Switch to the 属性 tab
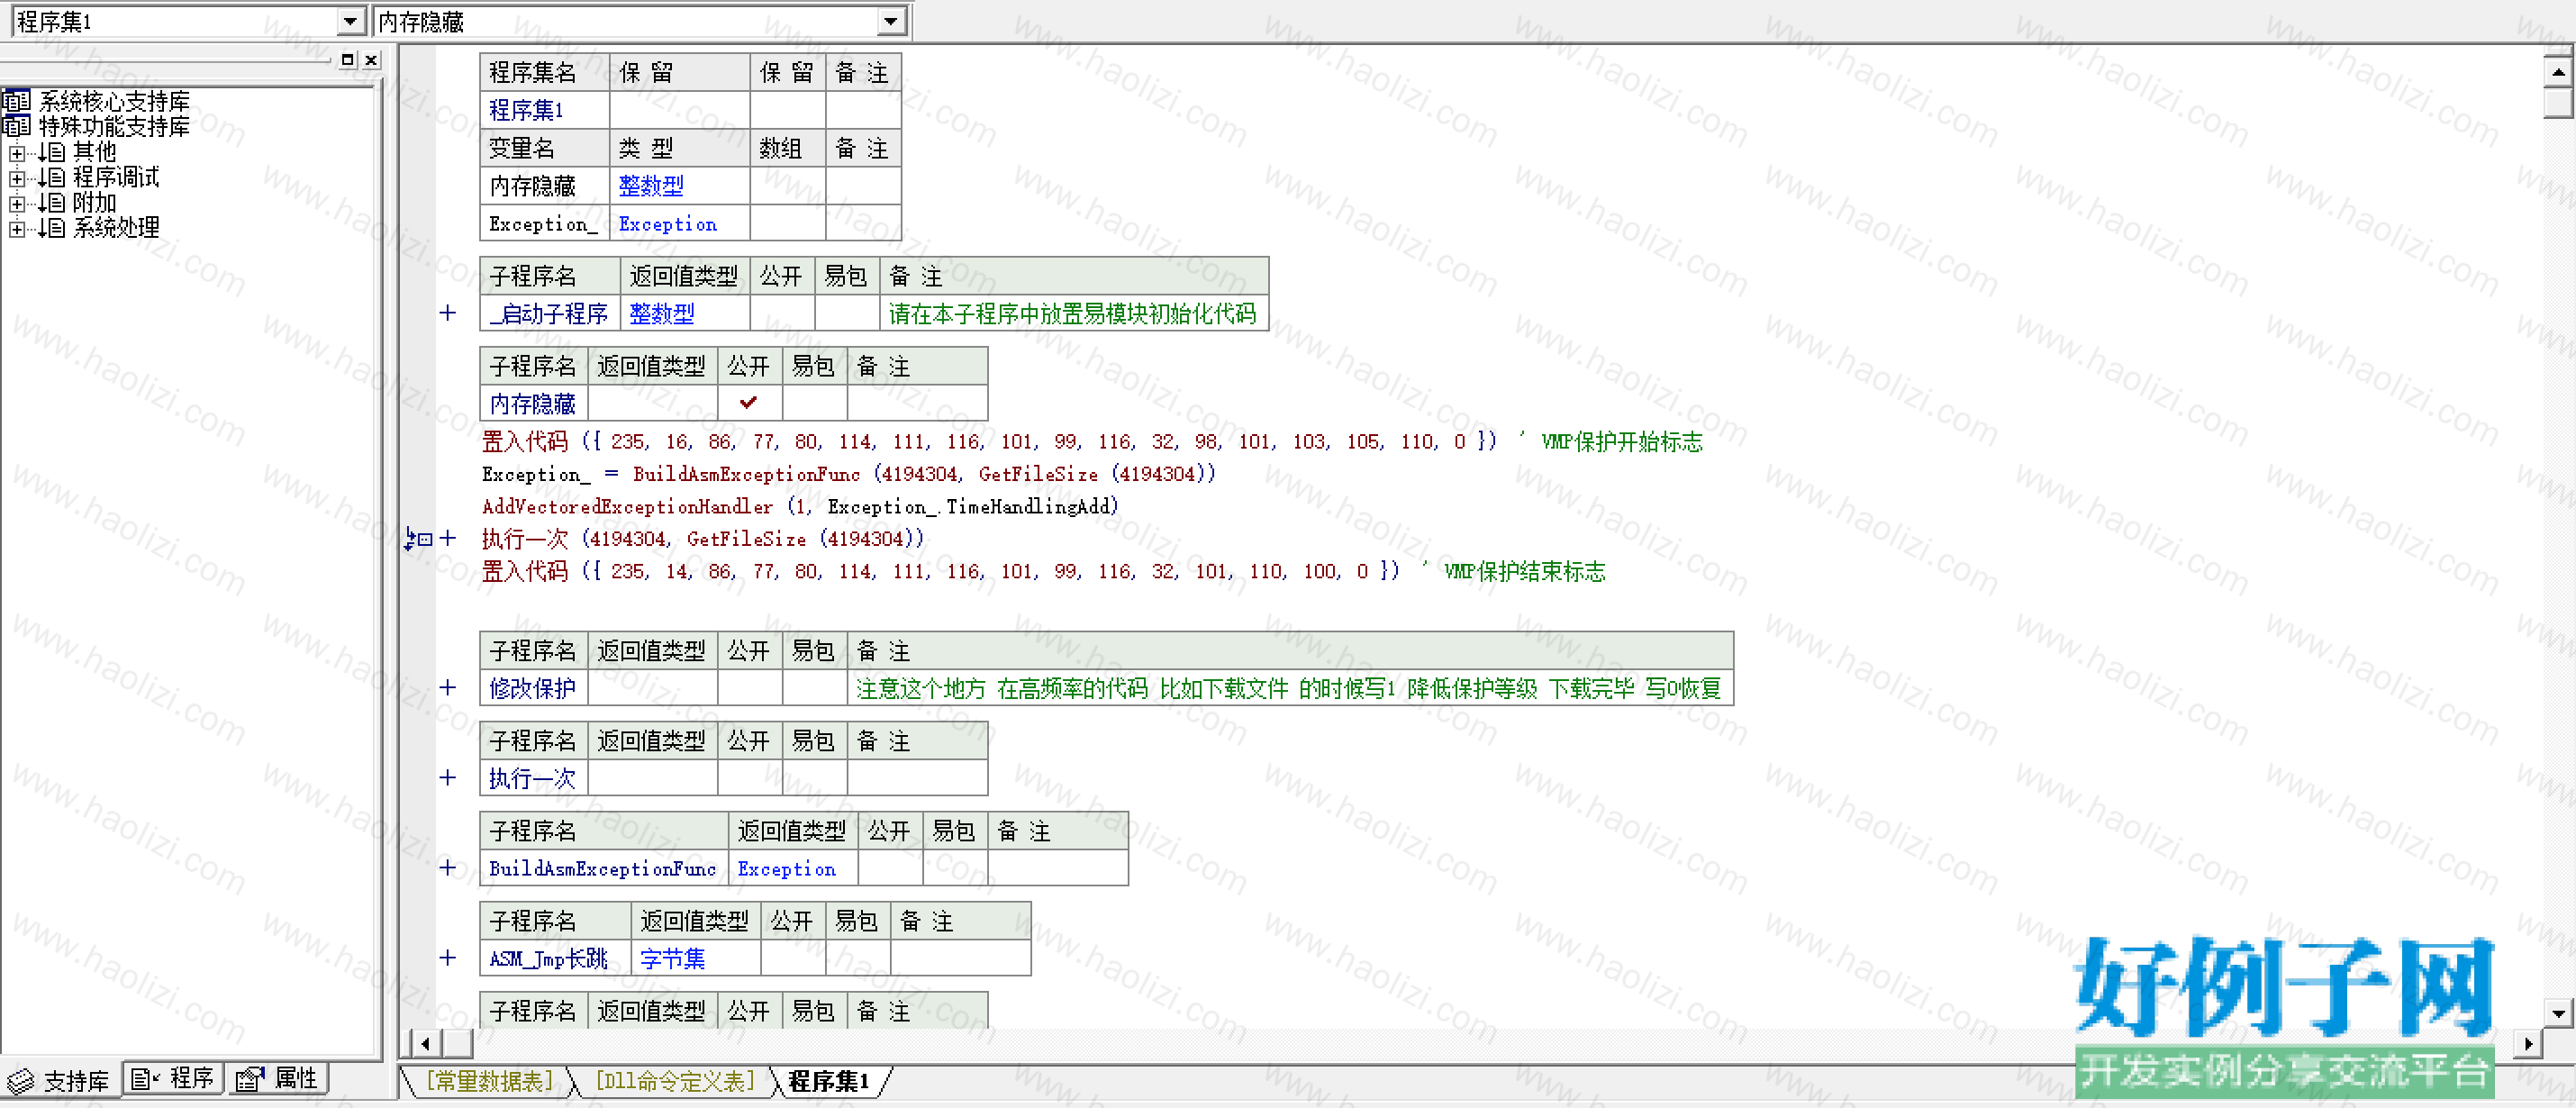Viewport: 2576px width, 1108px height. pyautogui.click(x=277, y=1078)
